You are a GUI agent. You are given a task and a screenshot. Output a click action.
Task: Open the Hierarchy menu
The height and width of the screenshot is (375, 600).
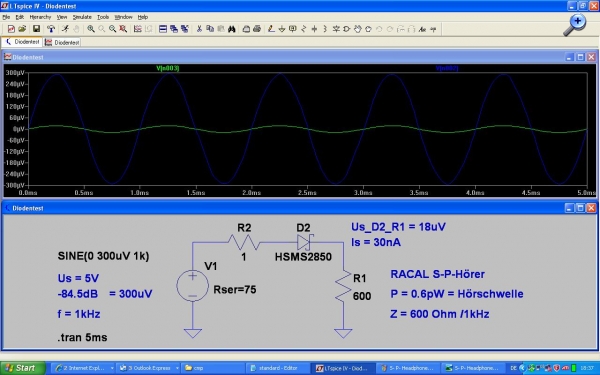[x=40, y=17]
